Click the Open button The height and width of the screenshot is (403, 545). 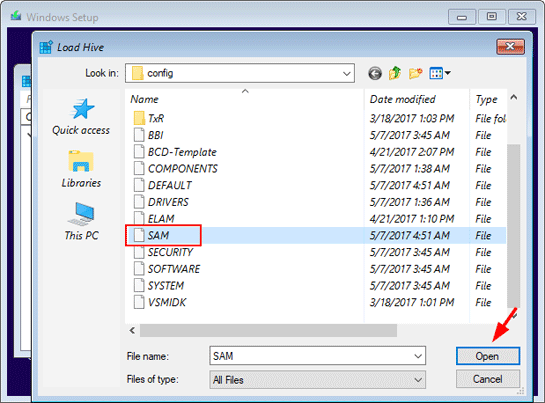488,356
